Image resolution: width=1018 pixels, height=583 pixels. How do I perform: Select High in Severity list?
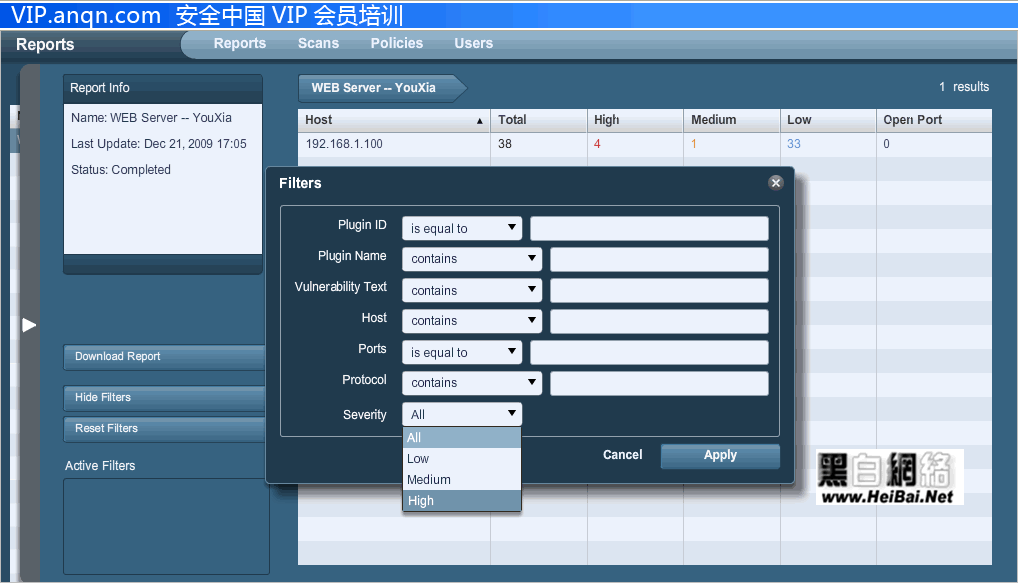pos(461,501)
